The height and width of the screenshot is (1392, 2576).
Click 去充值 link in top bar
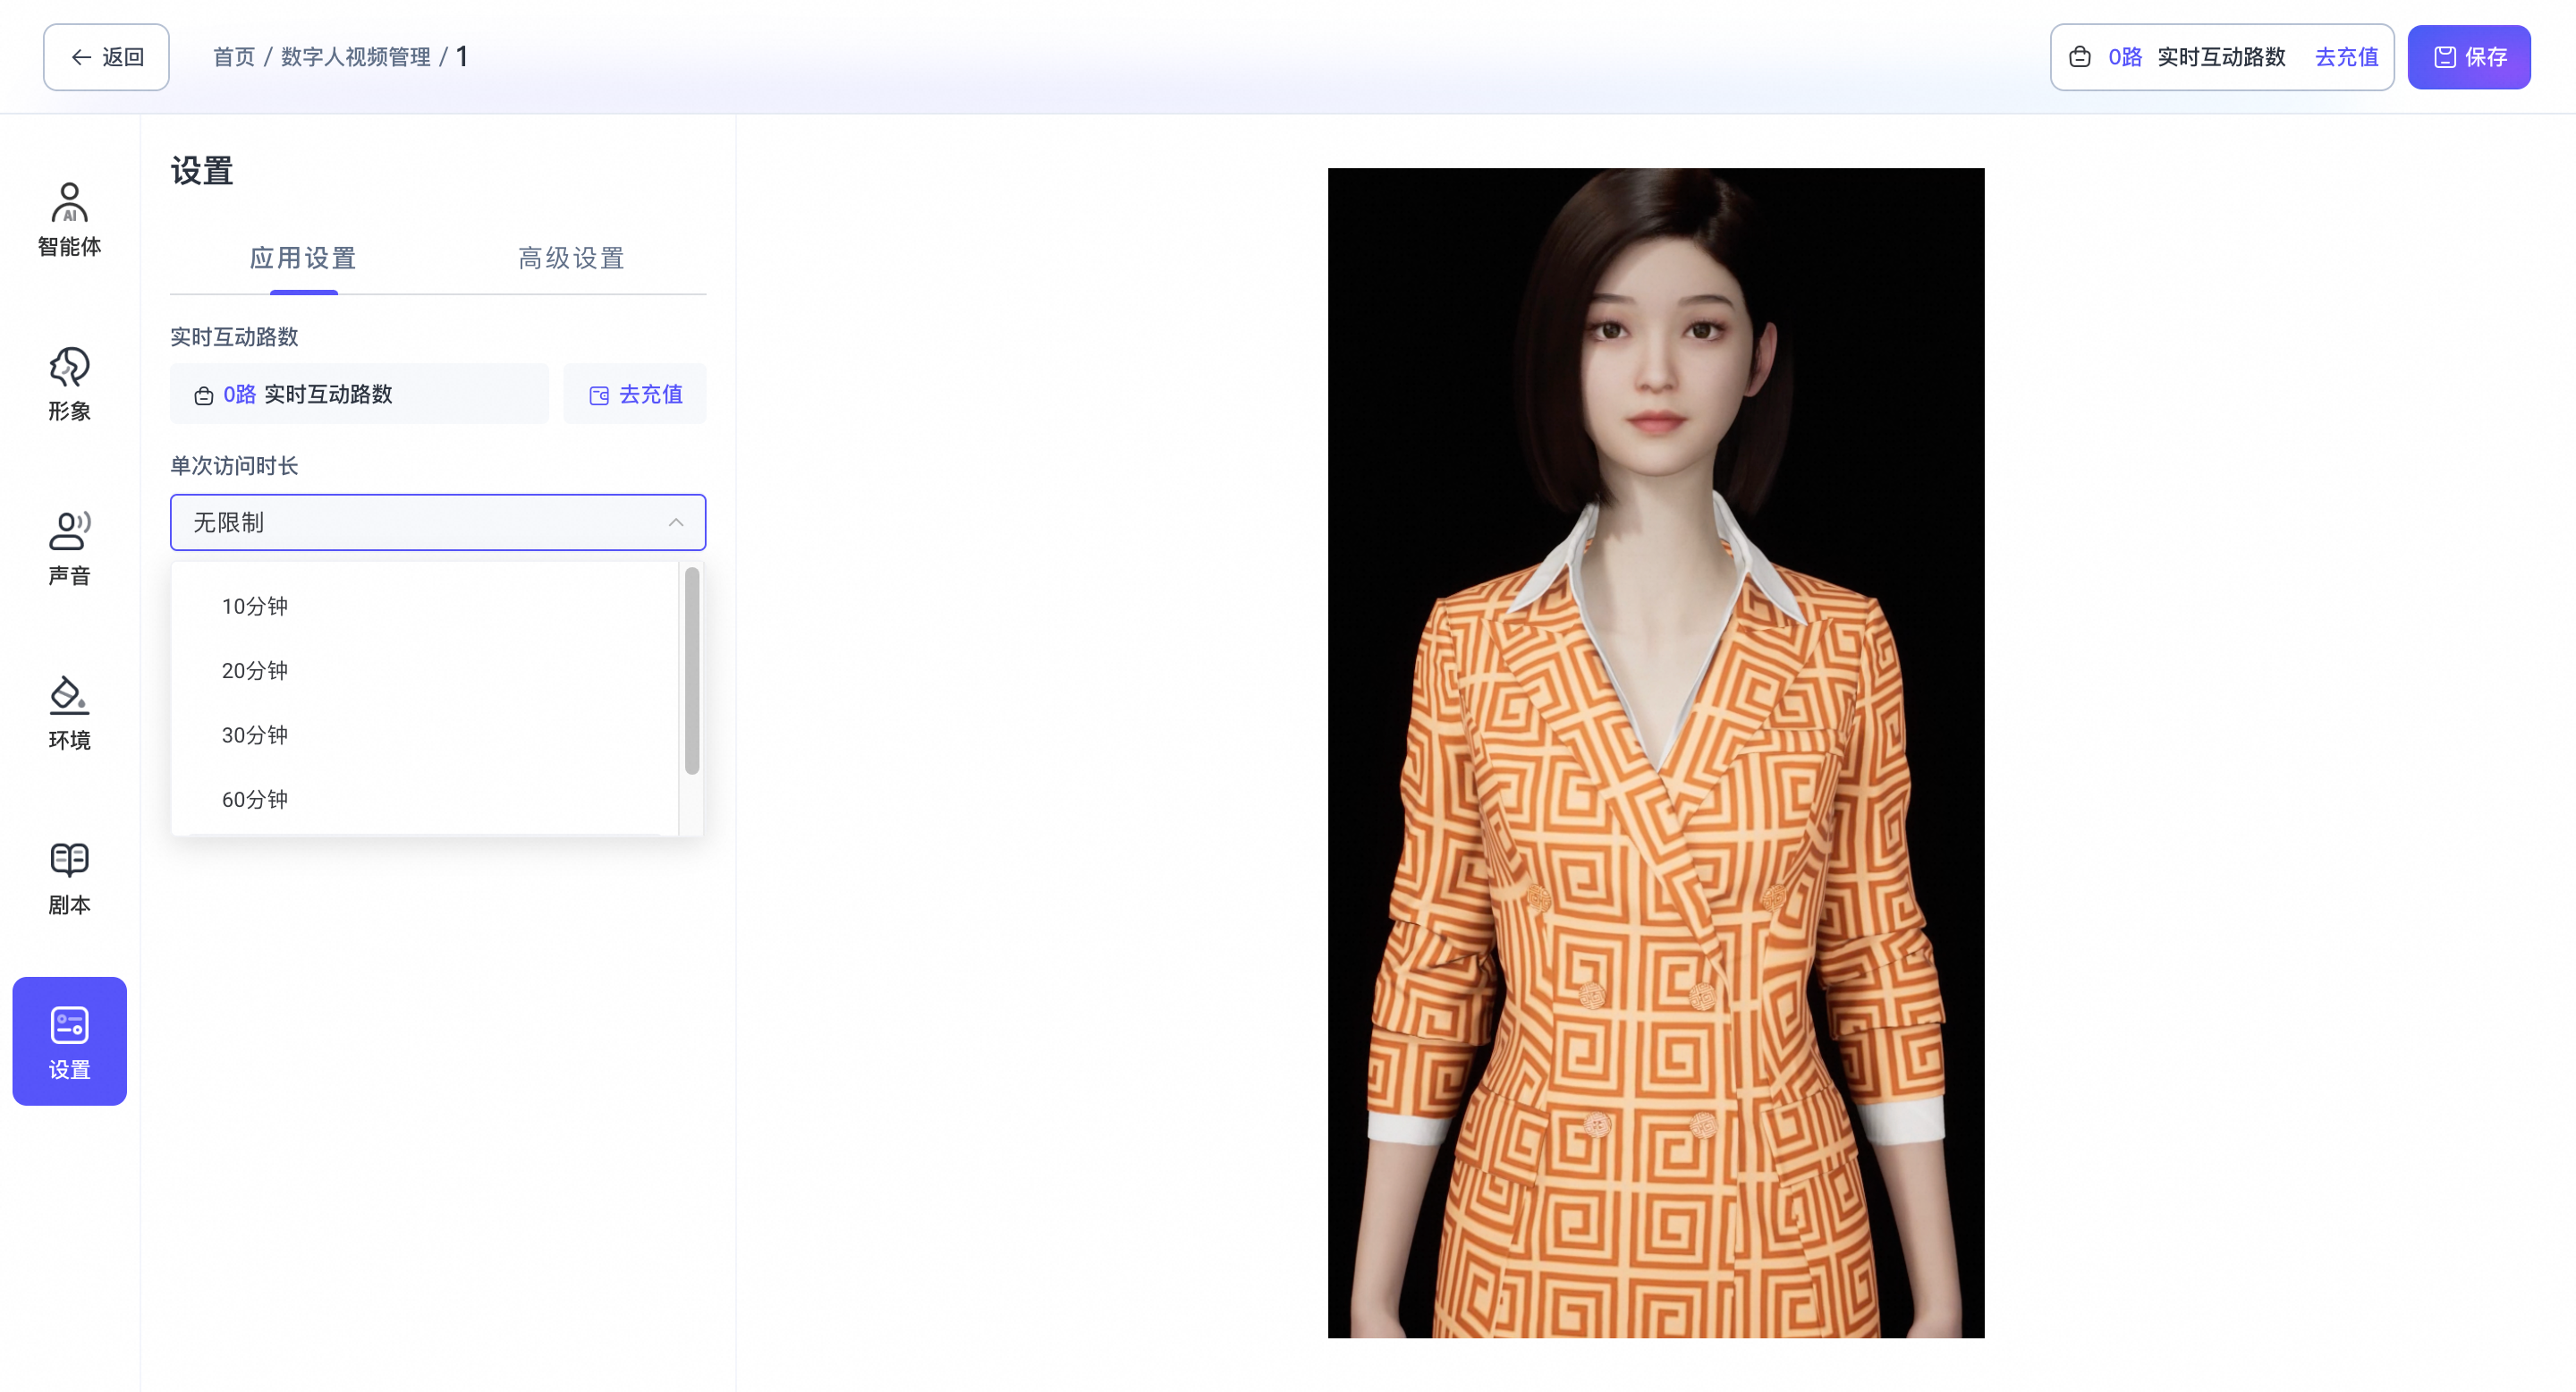(2346, 57)
